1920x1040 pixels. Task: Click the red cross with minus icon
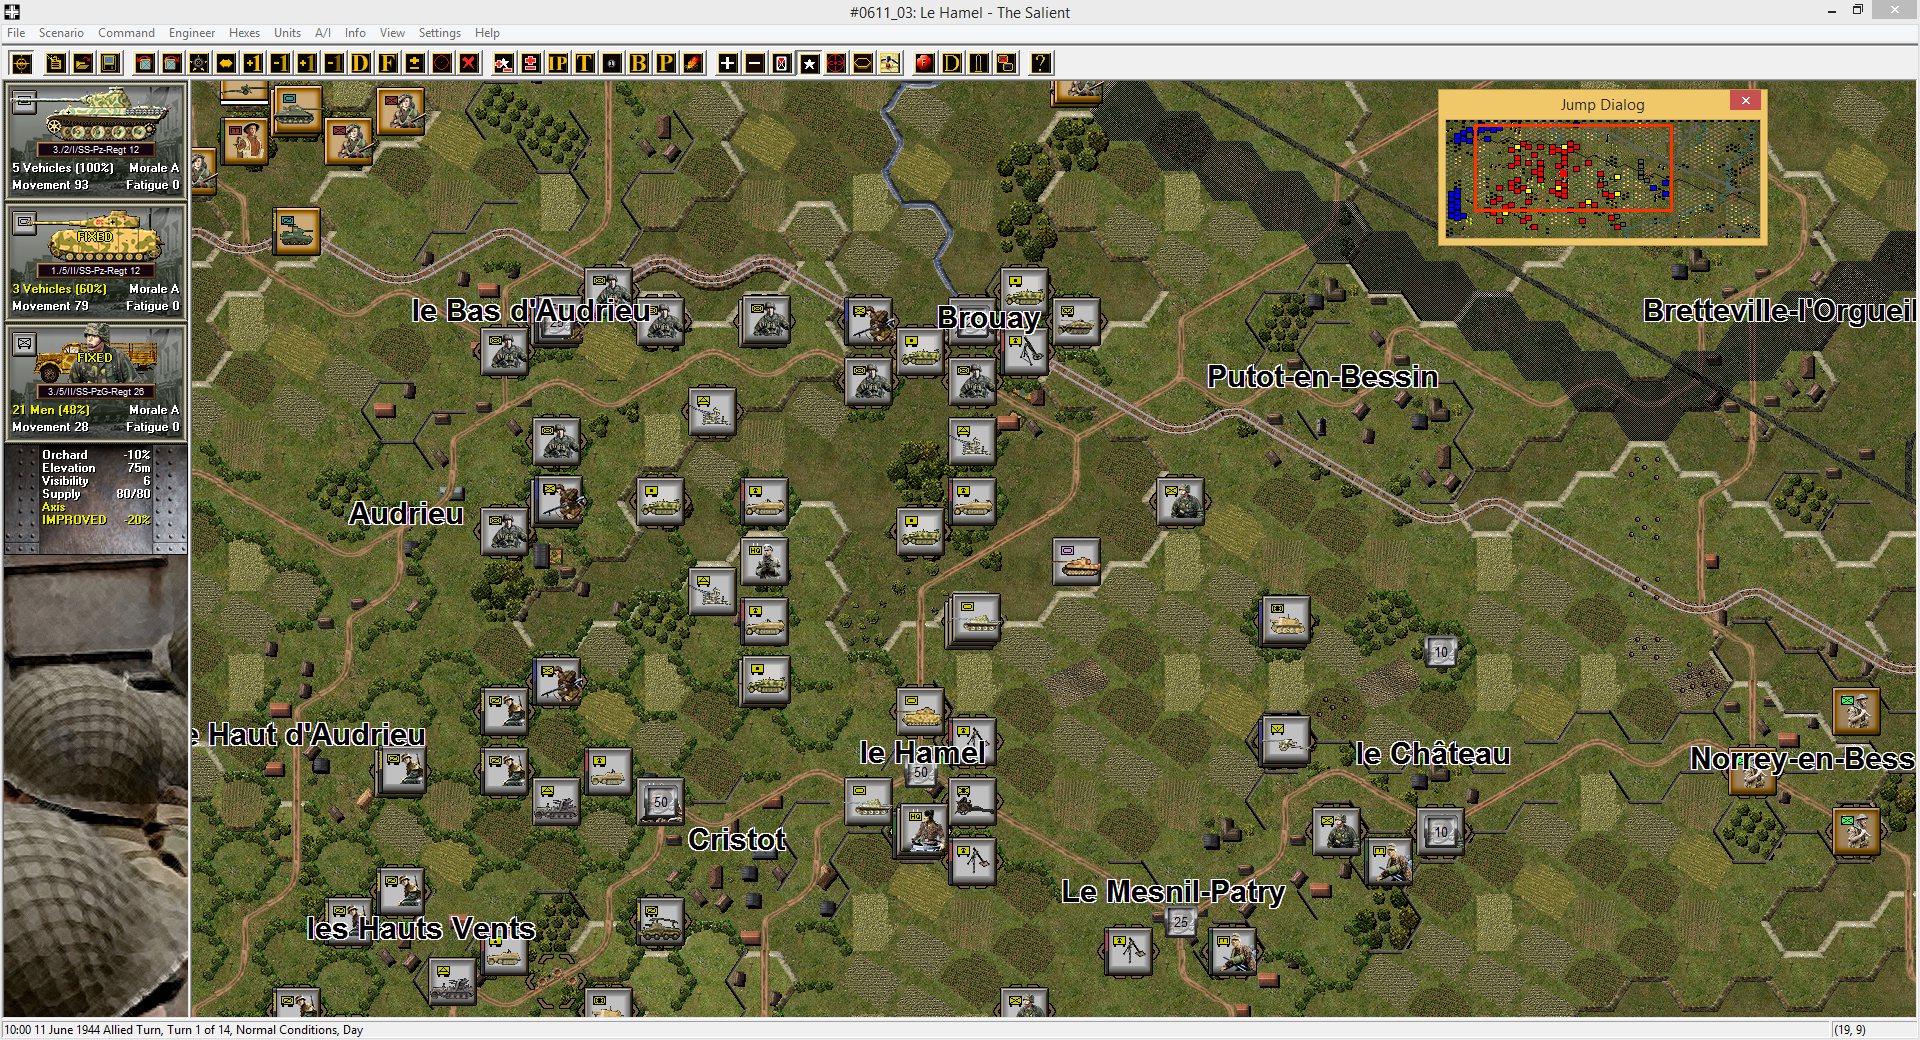point(530,63)
